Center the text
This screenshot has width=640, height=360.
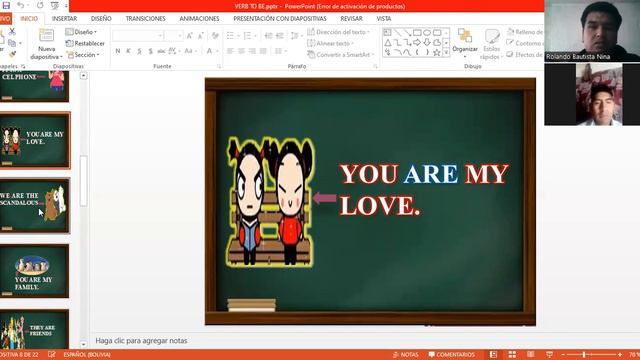(x=241, y=51)
